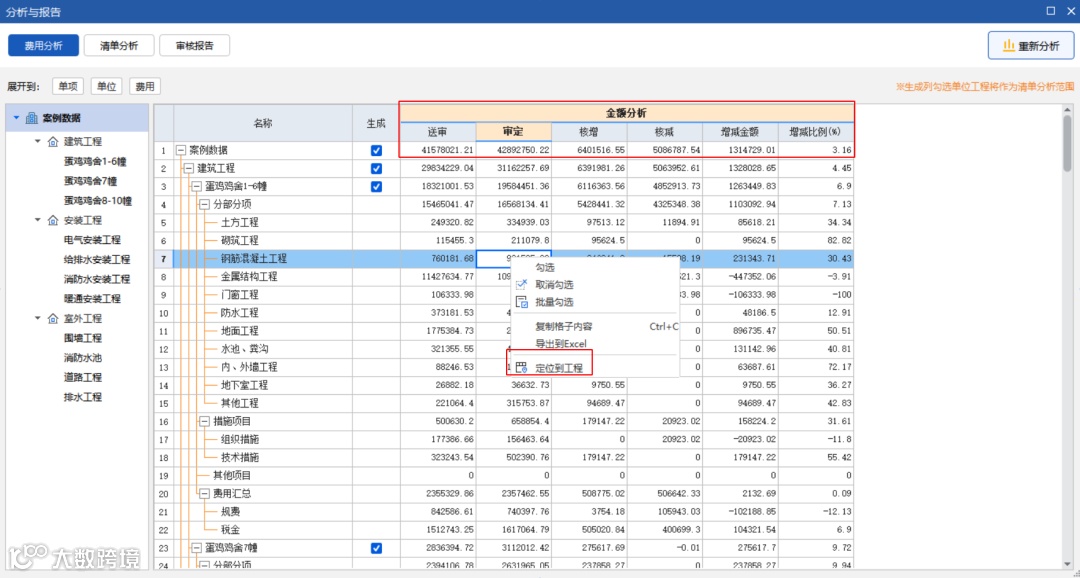This screenshot has height=578, width=1080.
Task: Select 金属结构工程 row in table
Action: 503,276
